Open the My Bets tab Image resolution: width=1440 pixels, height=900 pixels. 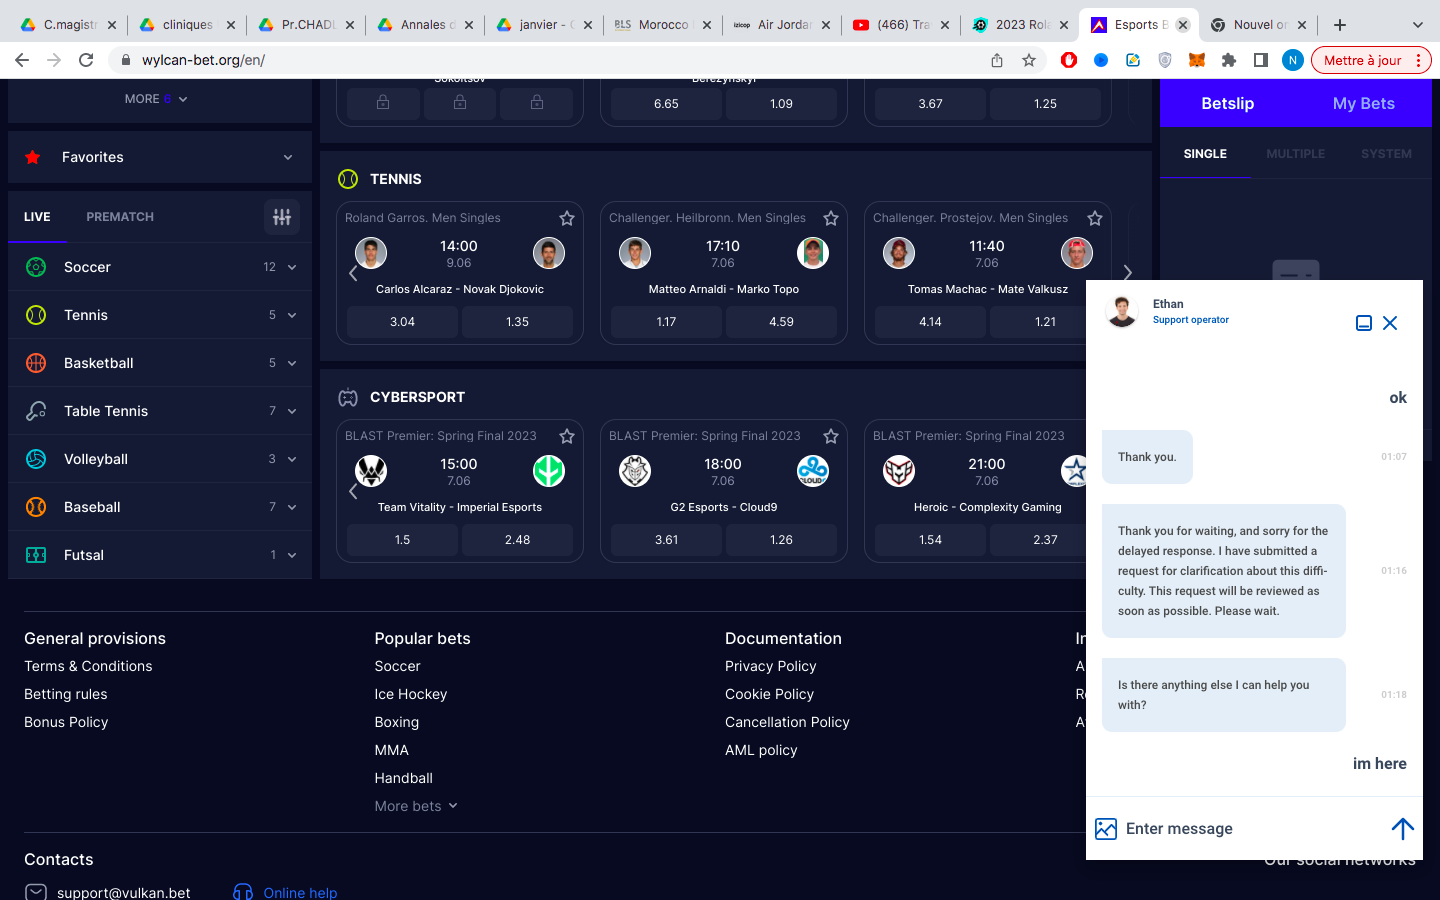1363,104
